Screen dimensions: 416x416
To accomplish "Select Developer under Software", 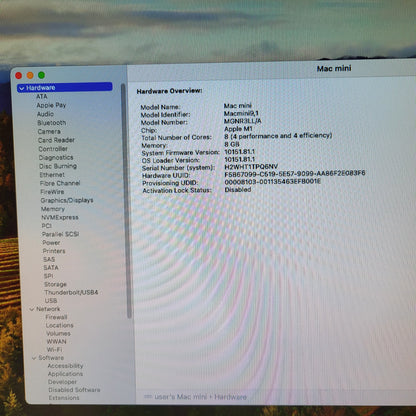I will (x=62, y=382).
